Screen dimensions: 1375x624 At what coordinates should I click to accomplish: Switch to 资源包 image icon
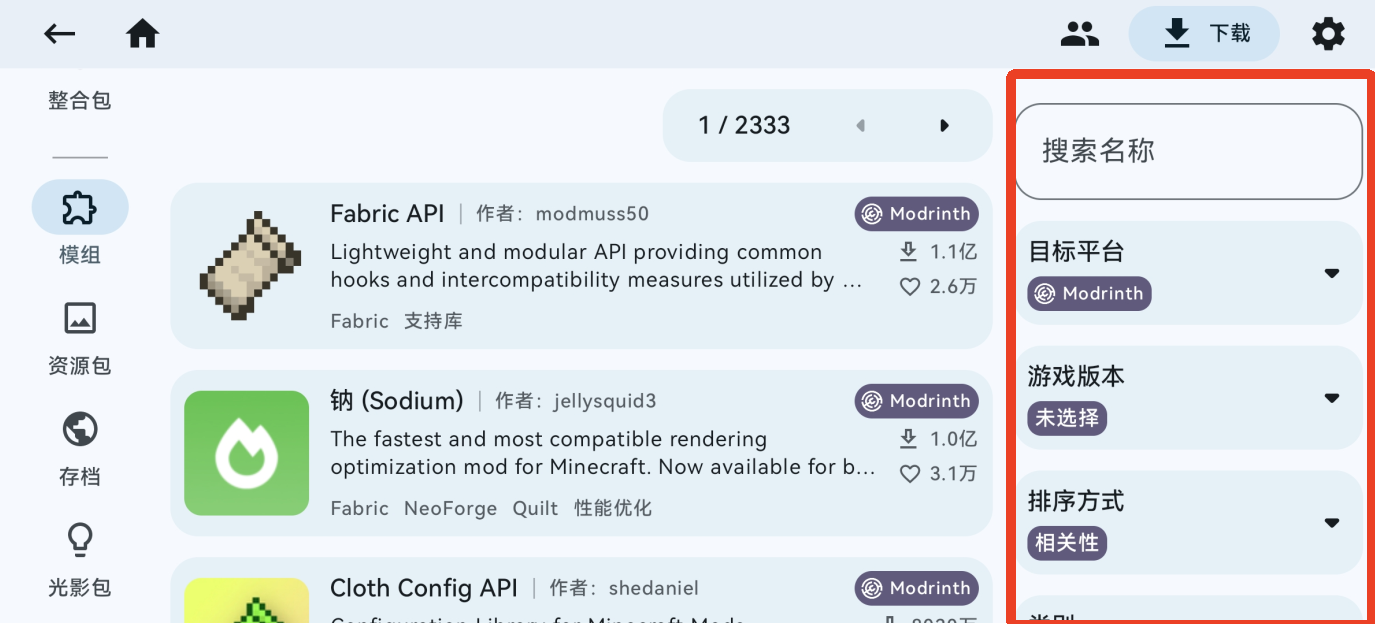80,318
